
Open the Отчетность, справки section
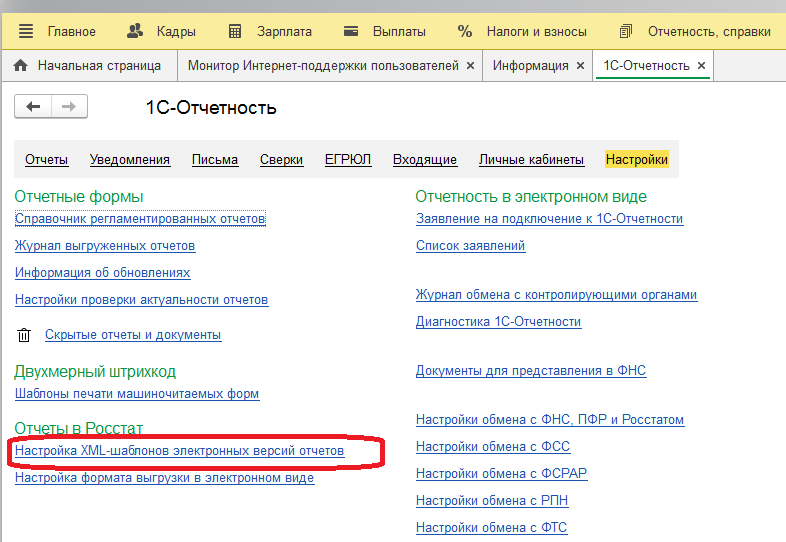[709, 31]
